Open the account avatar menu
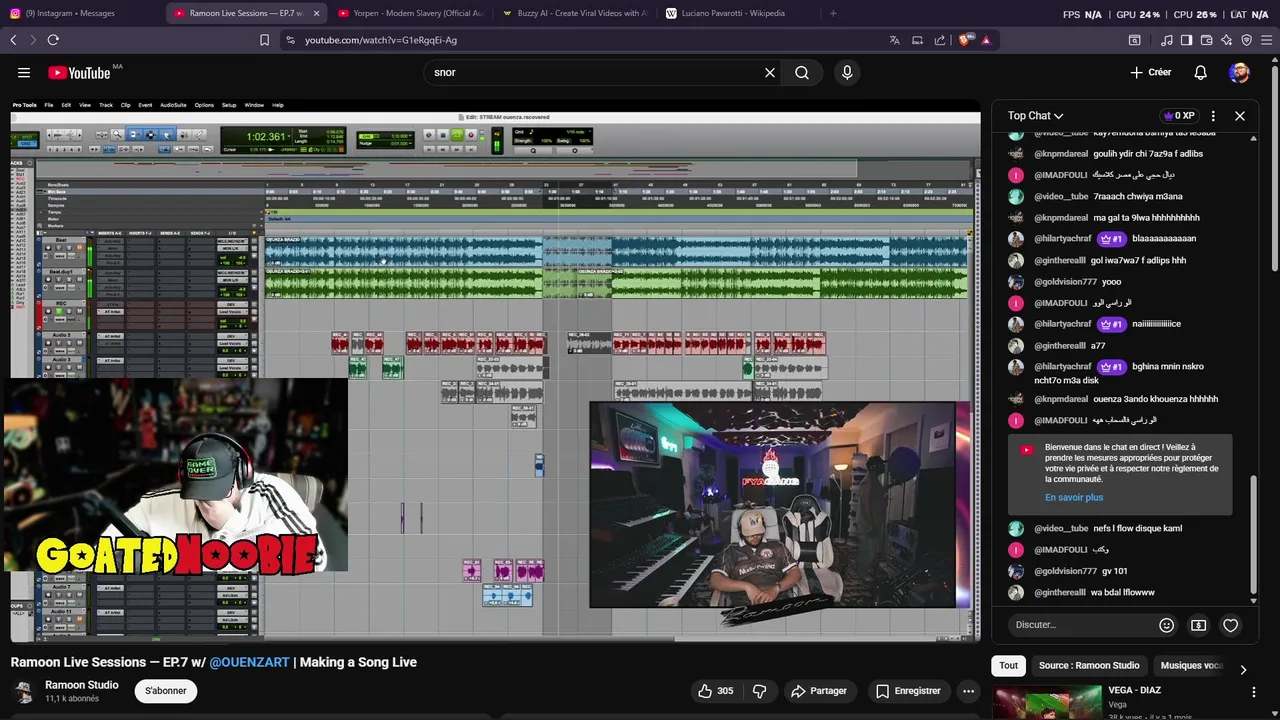Viewport: 1280px width, 720px height. (1239, 72)
